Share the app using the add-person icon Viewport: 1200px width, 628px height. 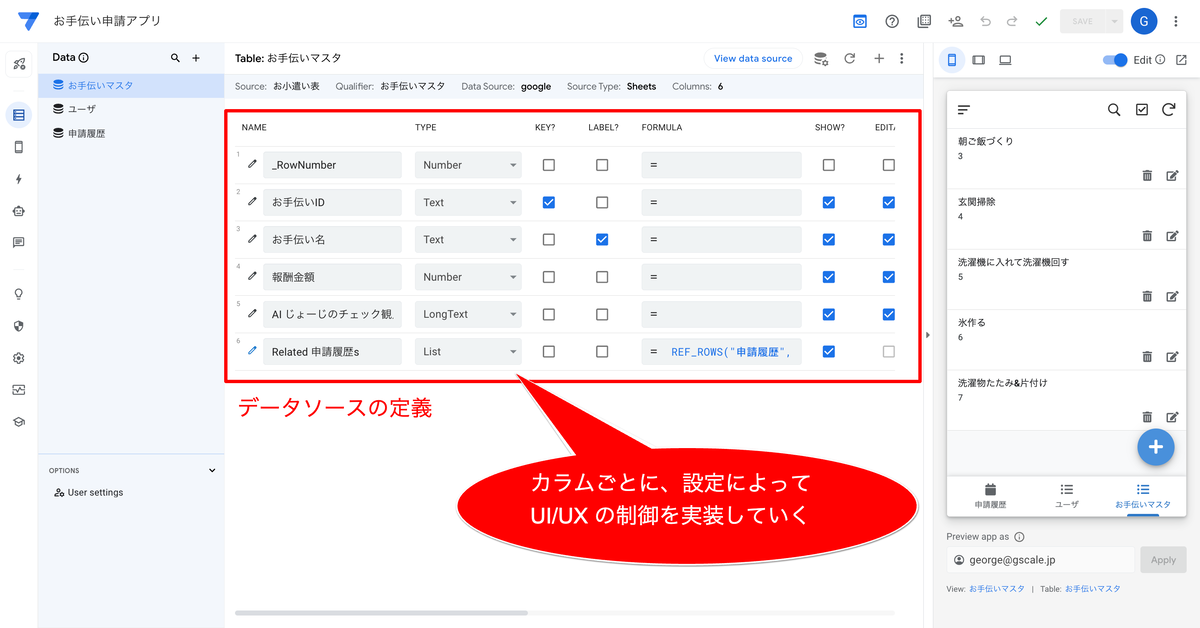[956, 20]
